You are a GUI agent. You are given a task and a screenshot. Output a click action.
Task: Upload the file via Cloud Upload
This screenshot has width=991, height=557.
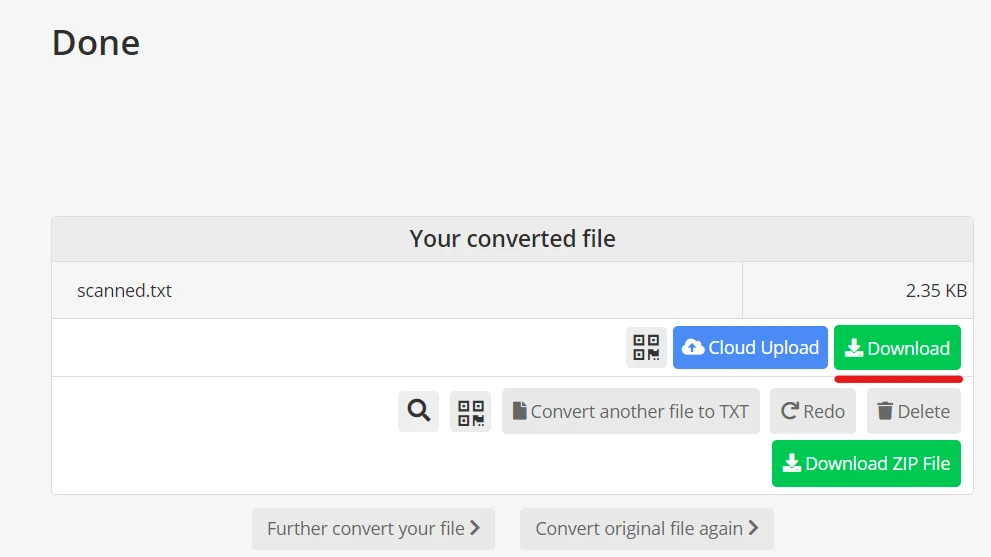coord(750,347)
